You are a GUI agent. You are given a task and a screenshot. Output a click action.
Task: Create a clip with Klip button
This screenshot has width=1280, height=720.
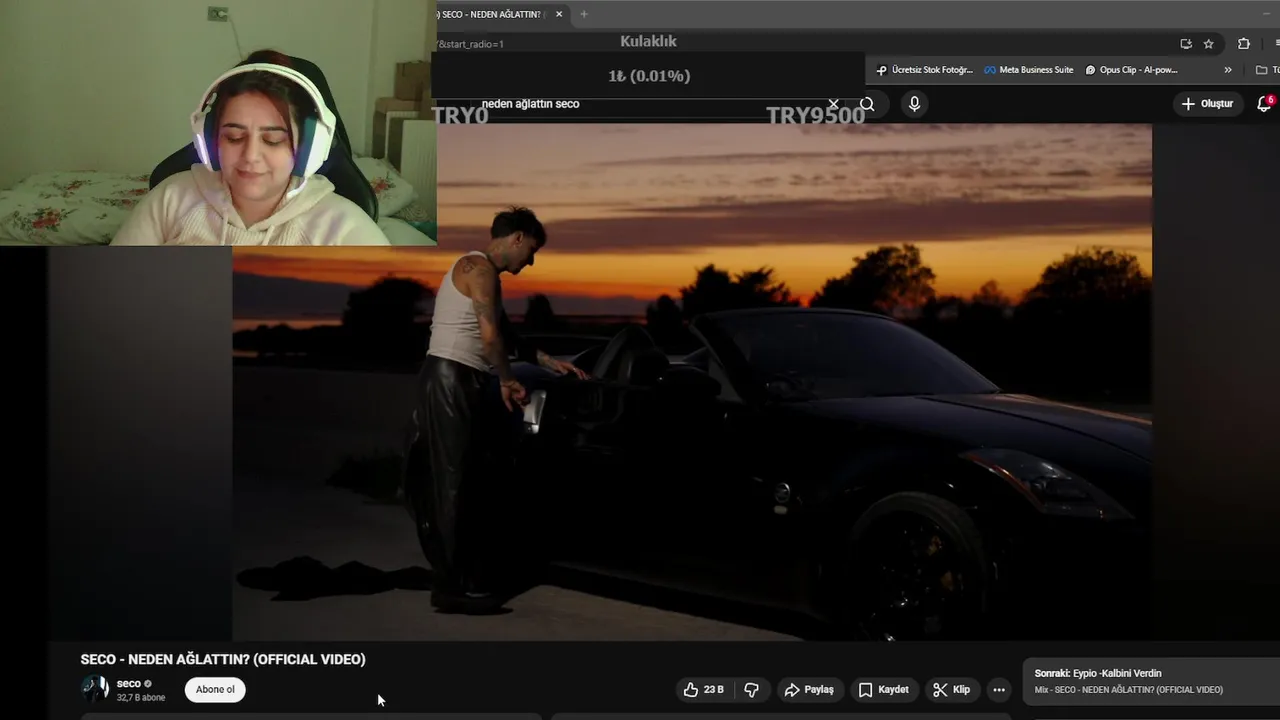coord(952,690)
